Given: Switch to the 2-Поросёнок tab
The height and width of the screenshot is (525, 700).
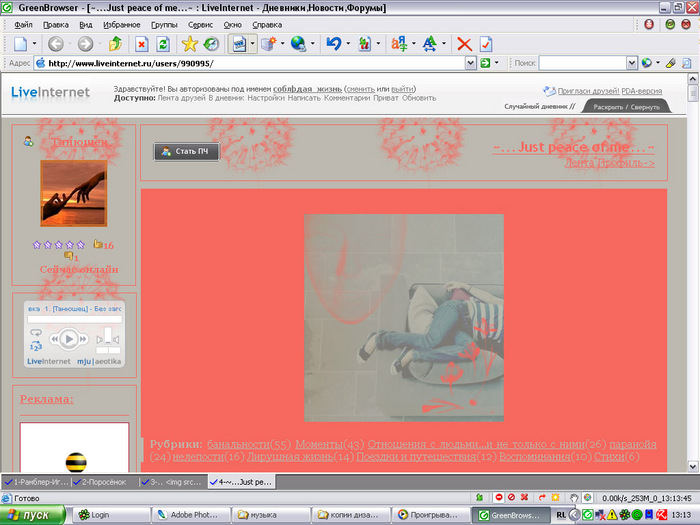Looking at the screenshot, I should (x=104, y=482).
